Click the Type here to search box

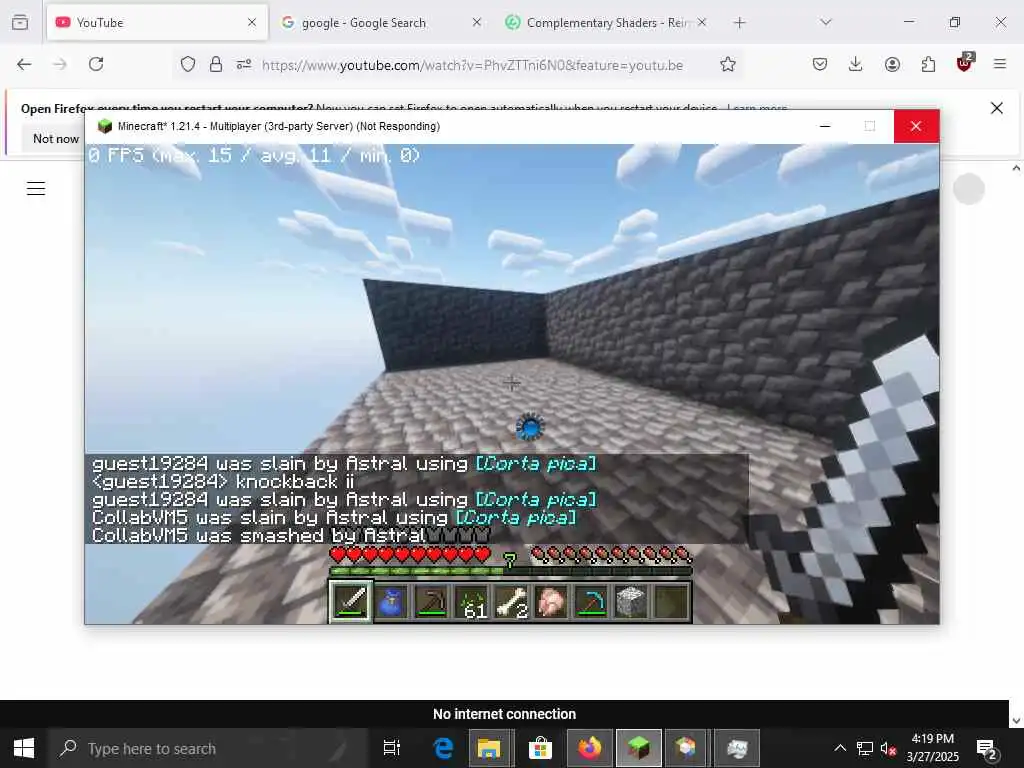[209, 748]
